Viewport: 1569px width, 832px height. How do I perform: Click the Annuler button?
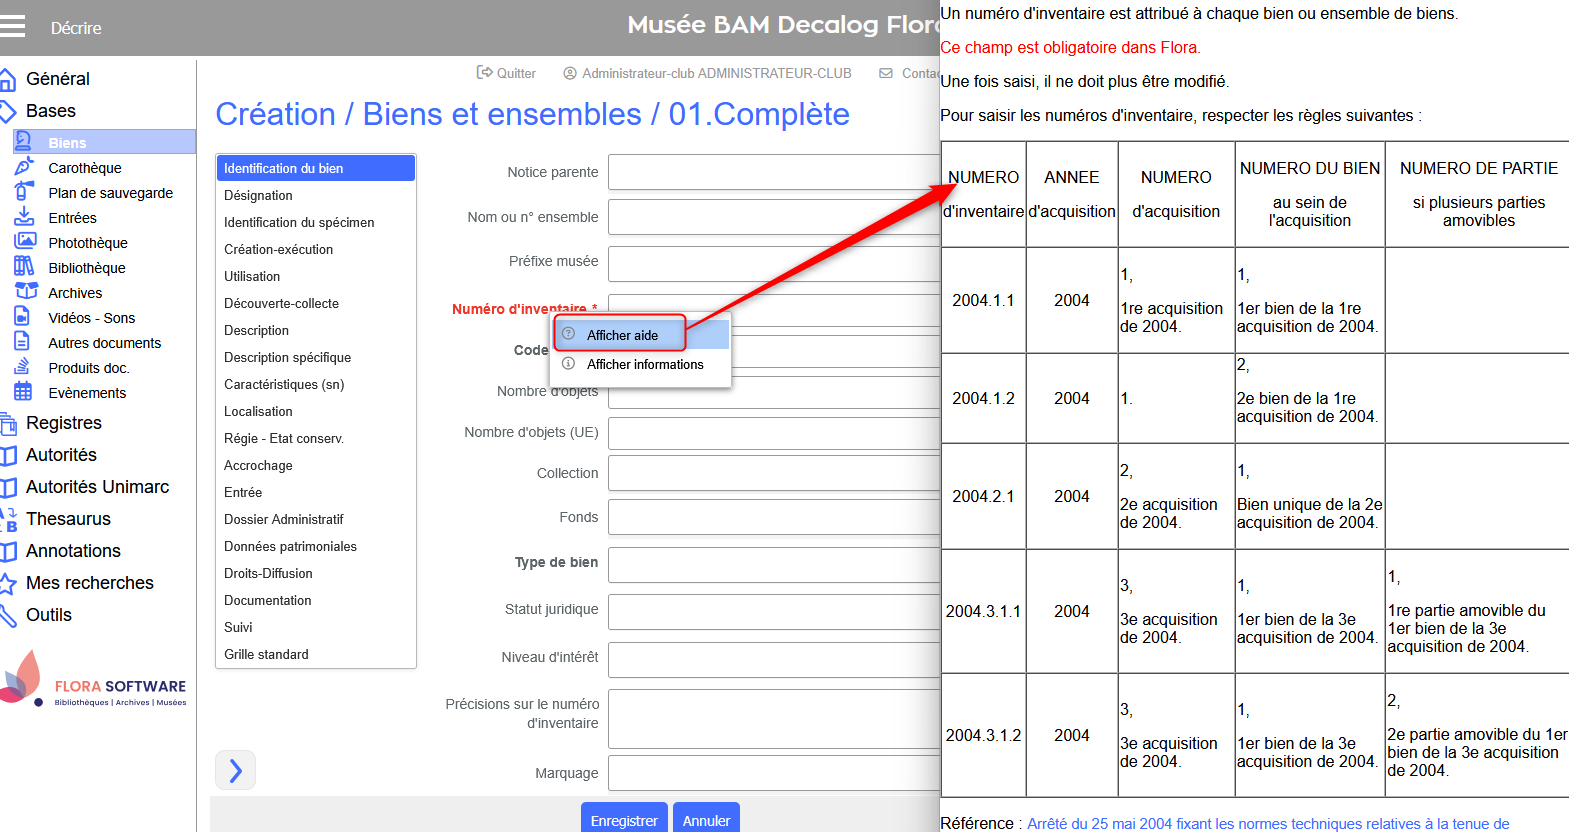click(x=706, y=819)
